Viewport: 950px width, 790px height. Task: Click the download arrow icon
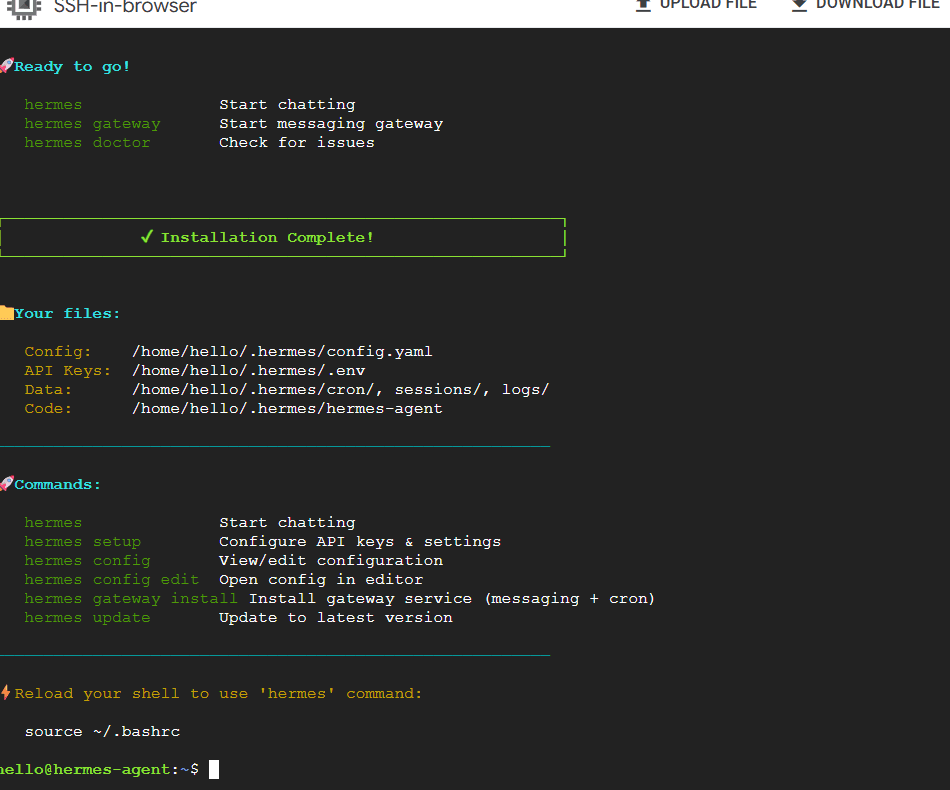click(x=800, y=5)
